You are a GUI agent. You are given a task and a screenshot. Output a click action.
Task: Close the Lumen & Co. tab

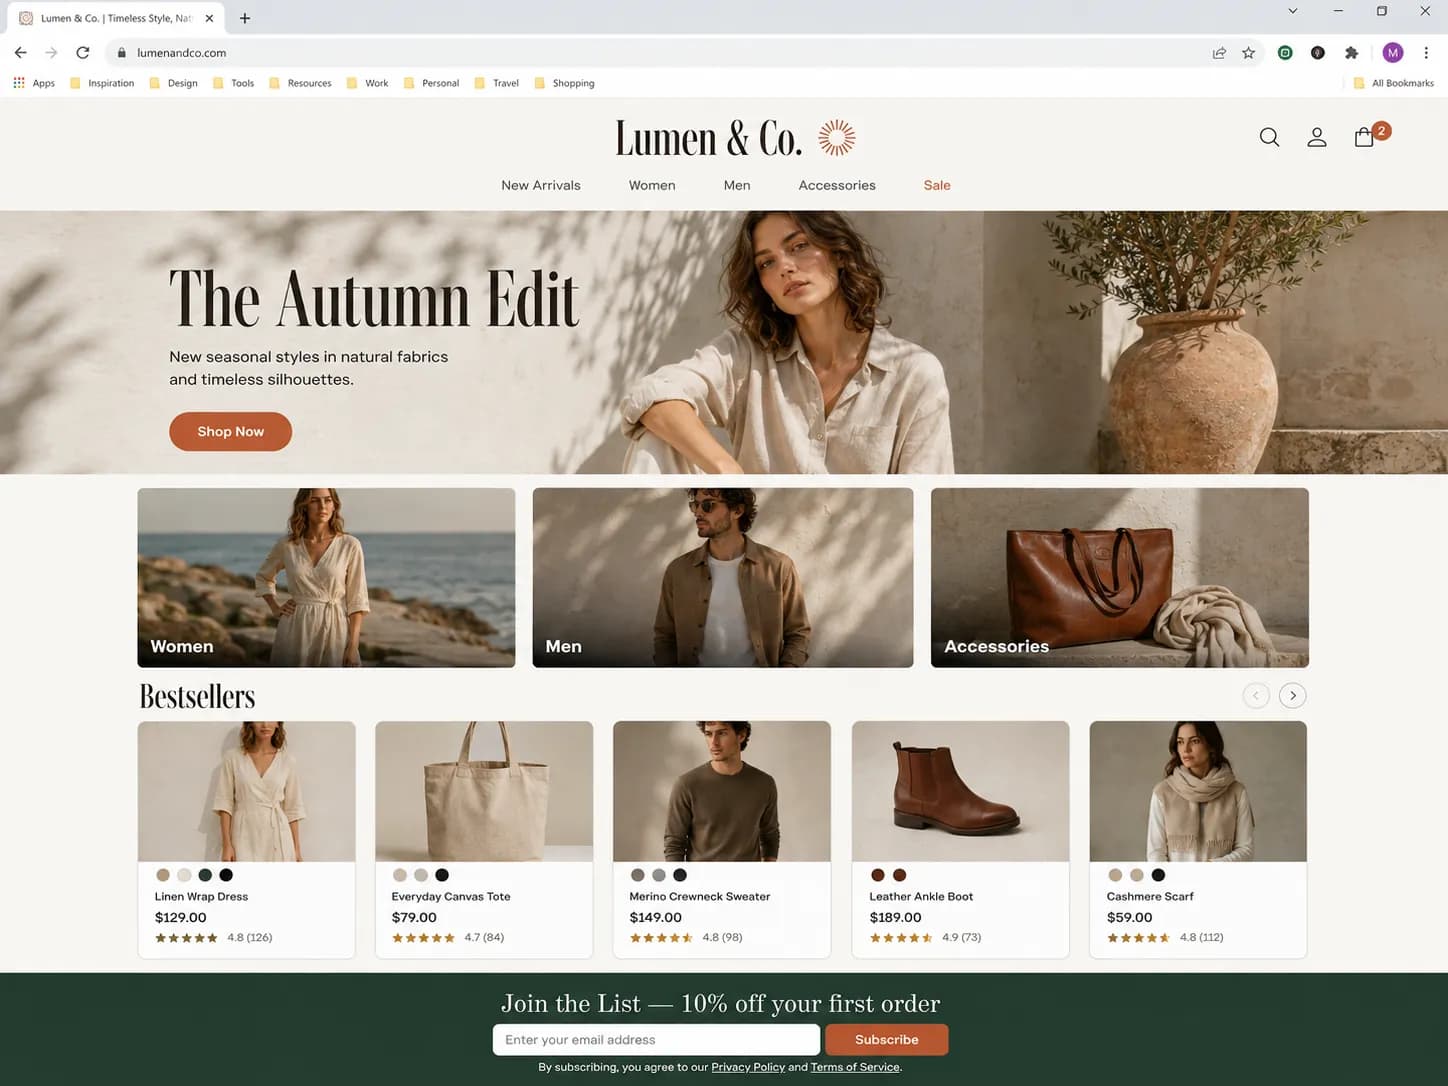click(x=209, y=18)
